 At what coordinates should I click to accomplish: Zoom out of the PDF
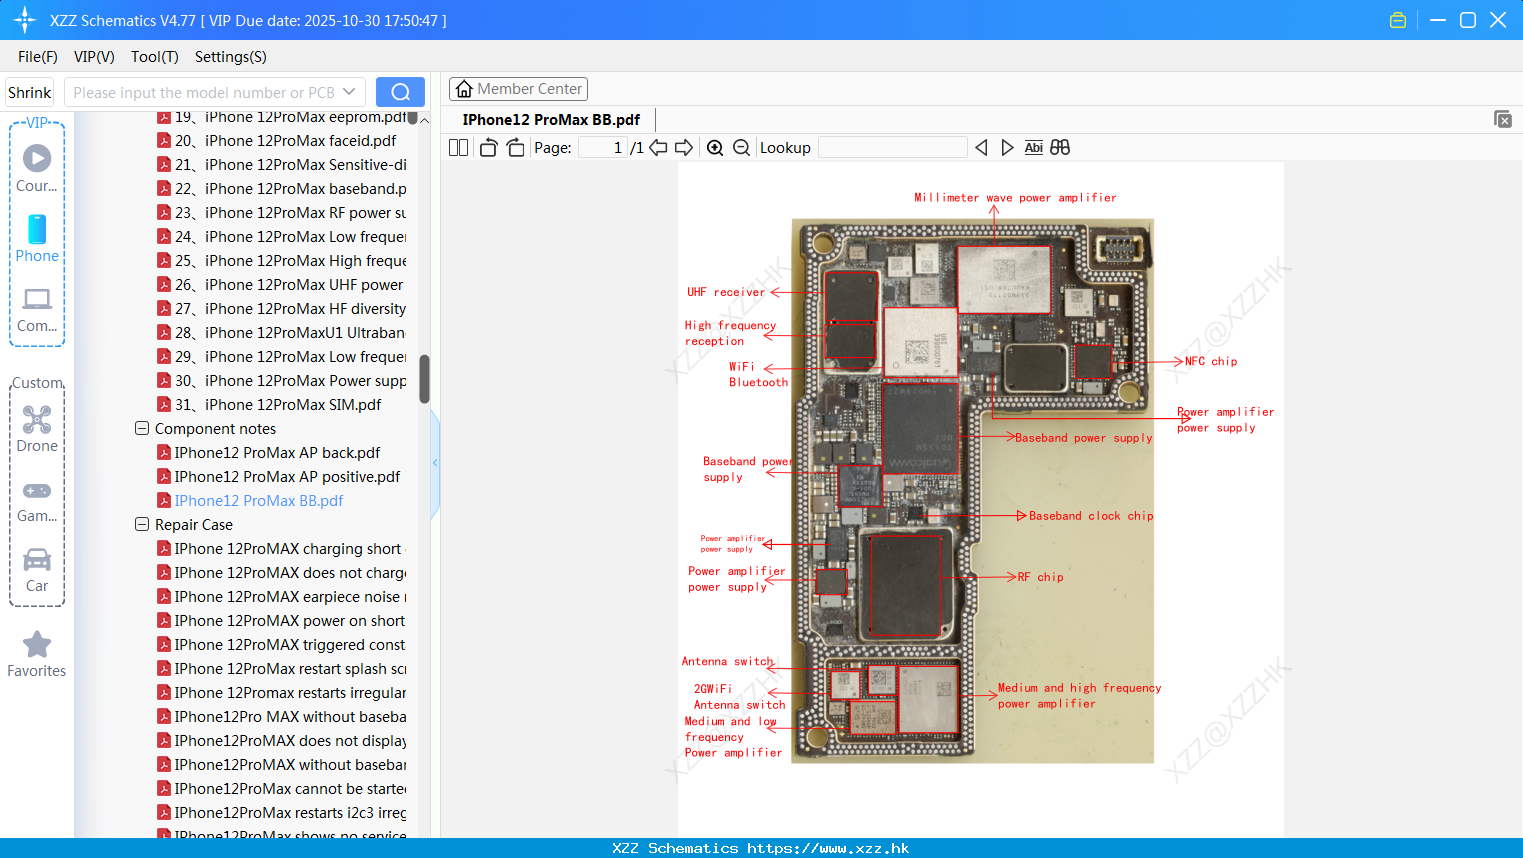741,147
